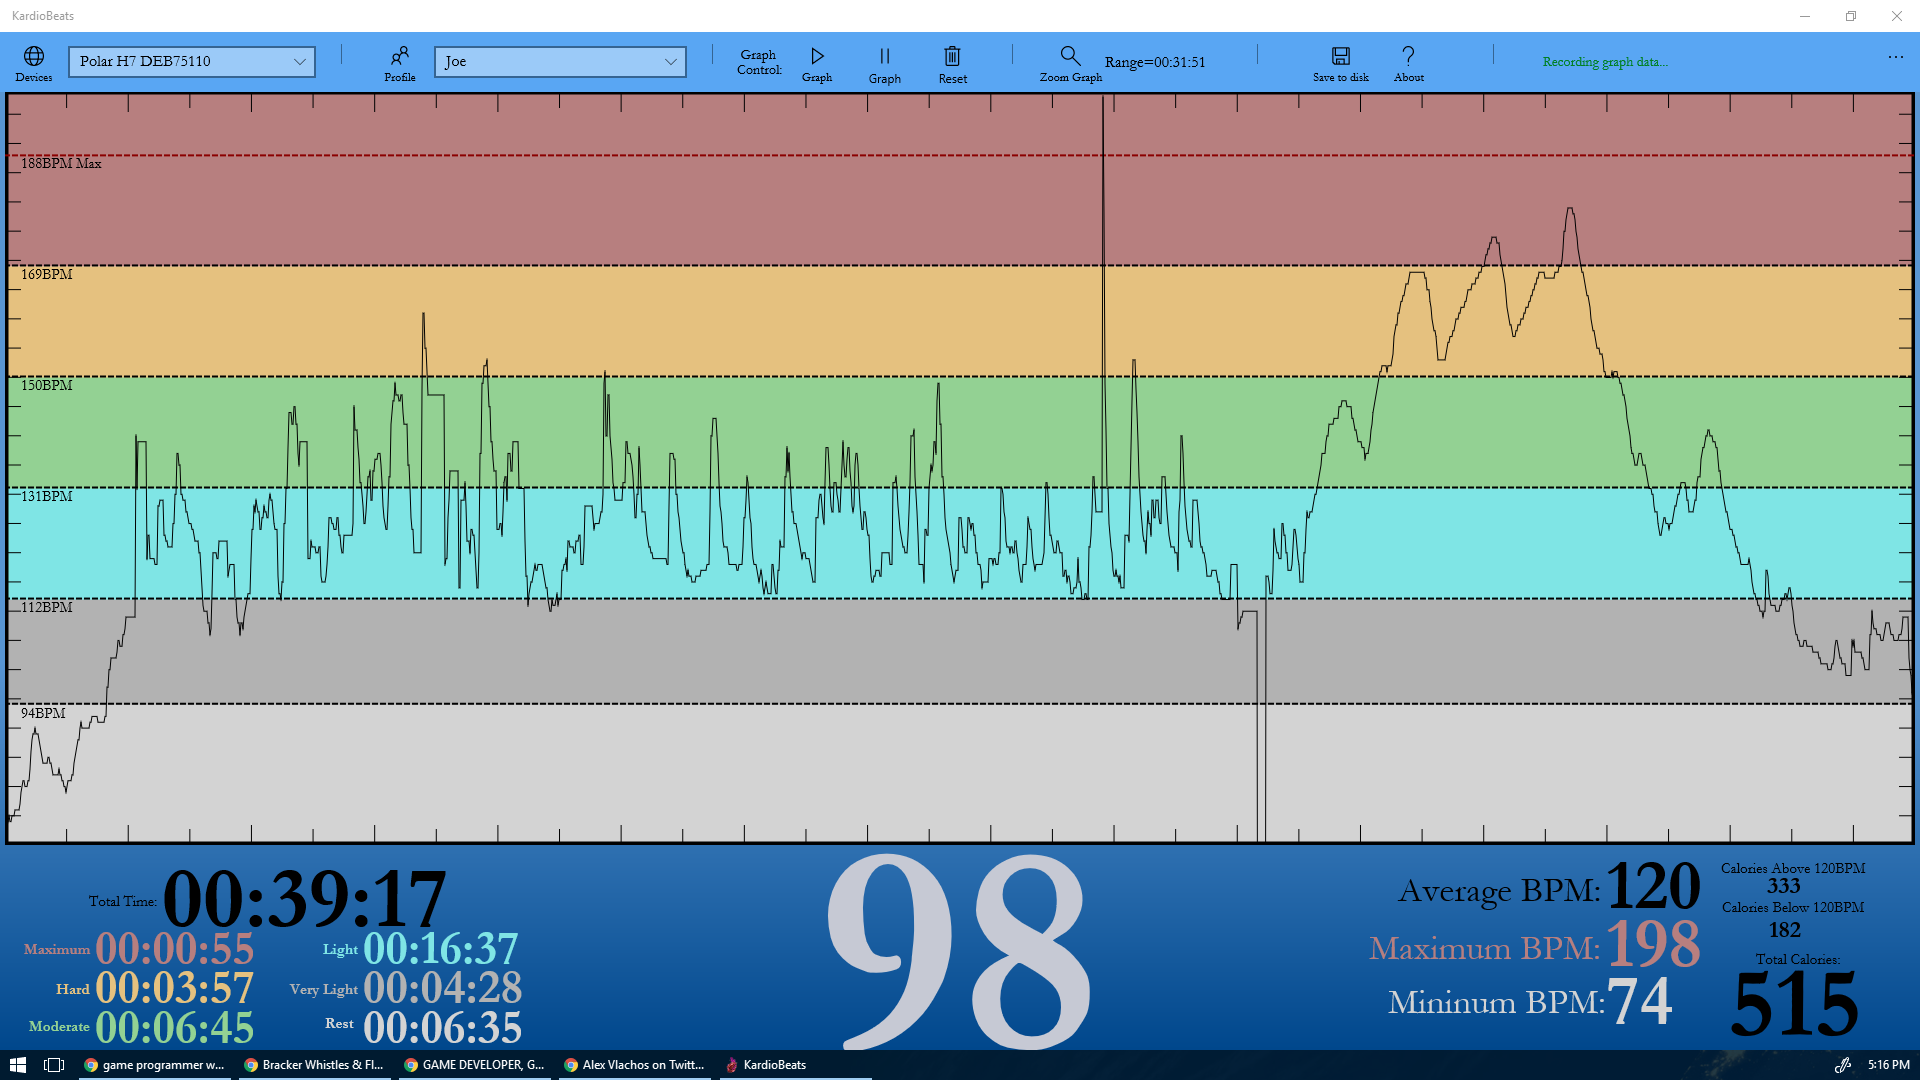Expand the Polar H7 DEB75110 device dropdown

(x=301, y=61)
